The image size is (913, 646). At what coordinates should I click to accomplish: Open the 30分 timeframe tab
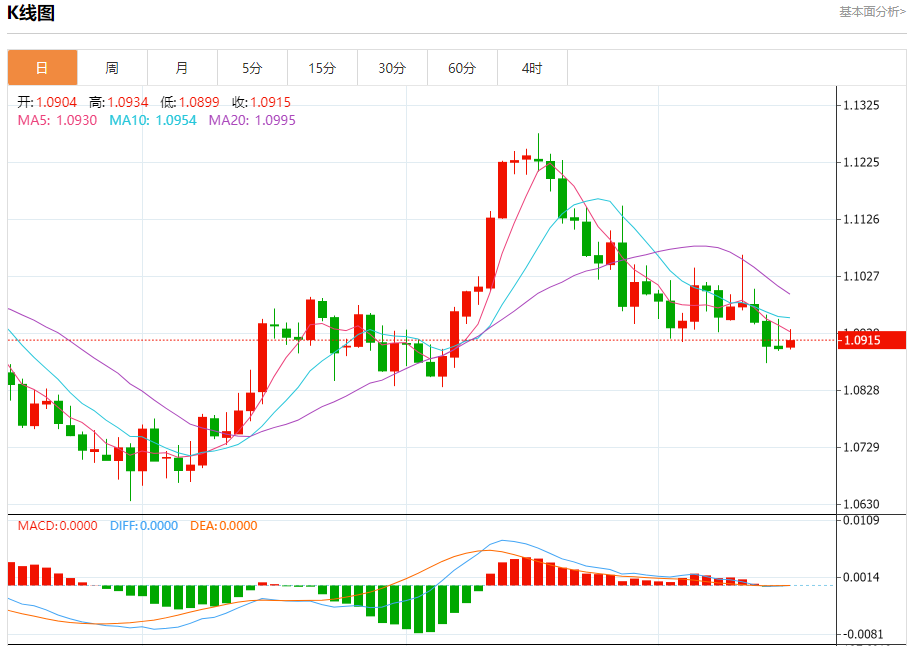point(392,68)
